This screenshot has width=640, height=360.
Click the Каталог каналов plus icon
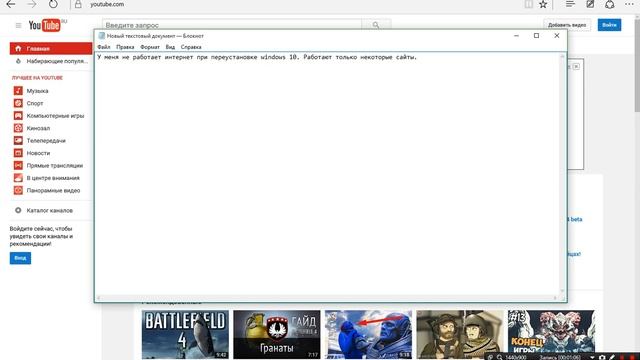tap(18, 211)
